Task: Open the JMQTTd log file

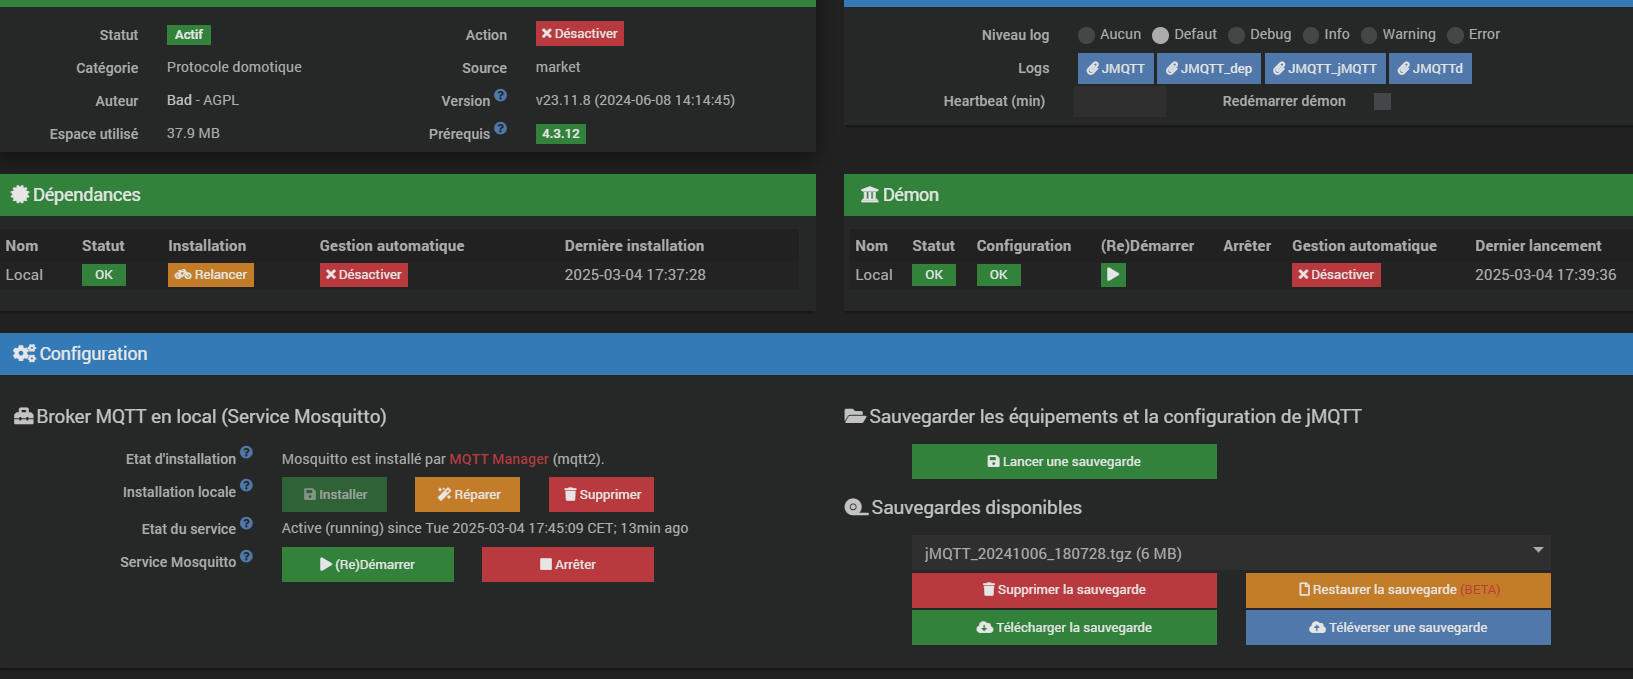Action: point(1430,68)
